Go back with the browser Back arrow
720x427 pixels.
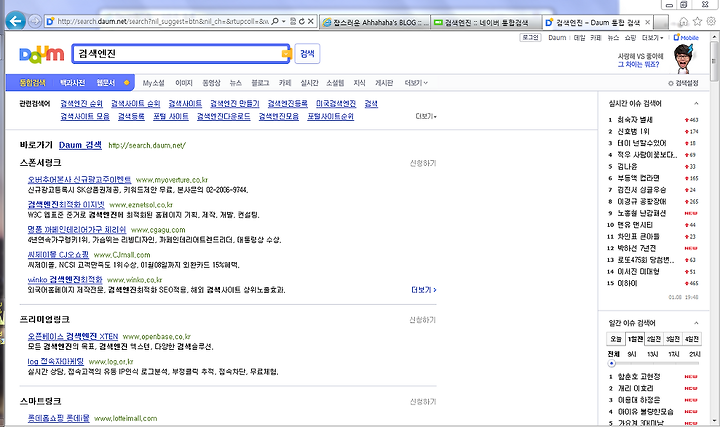click(16, 21)
